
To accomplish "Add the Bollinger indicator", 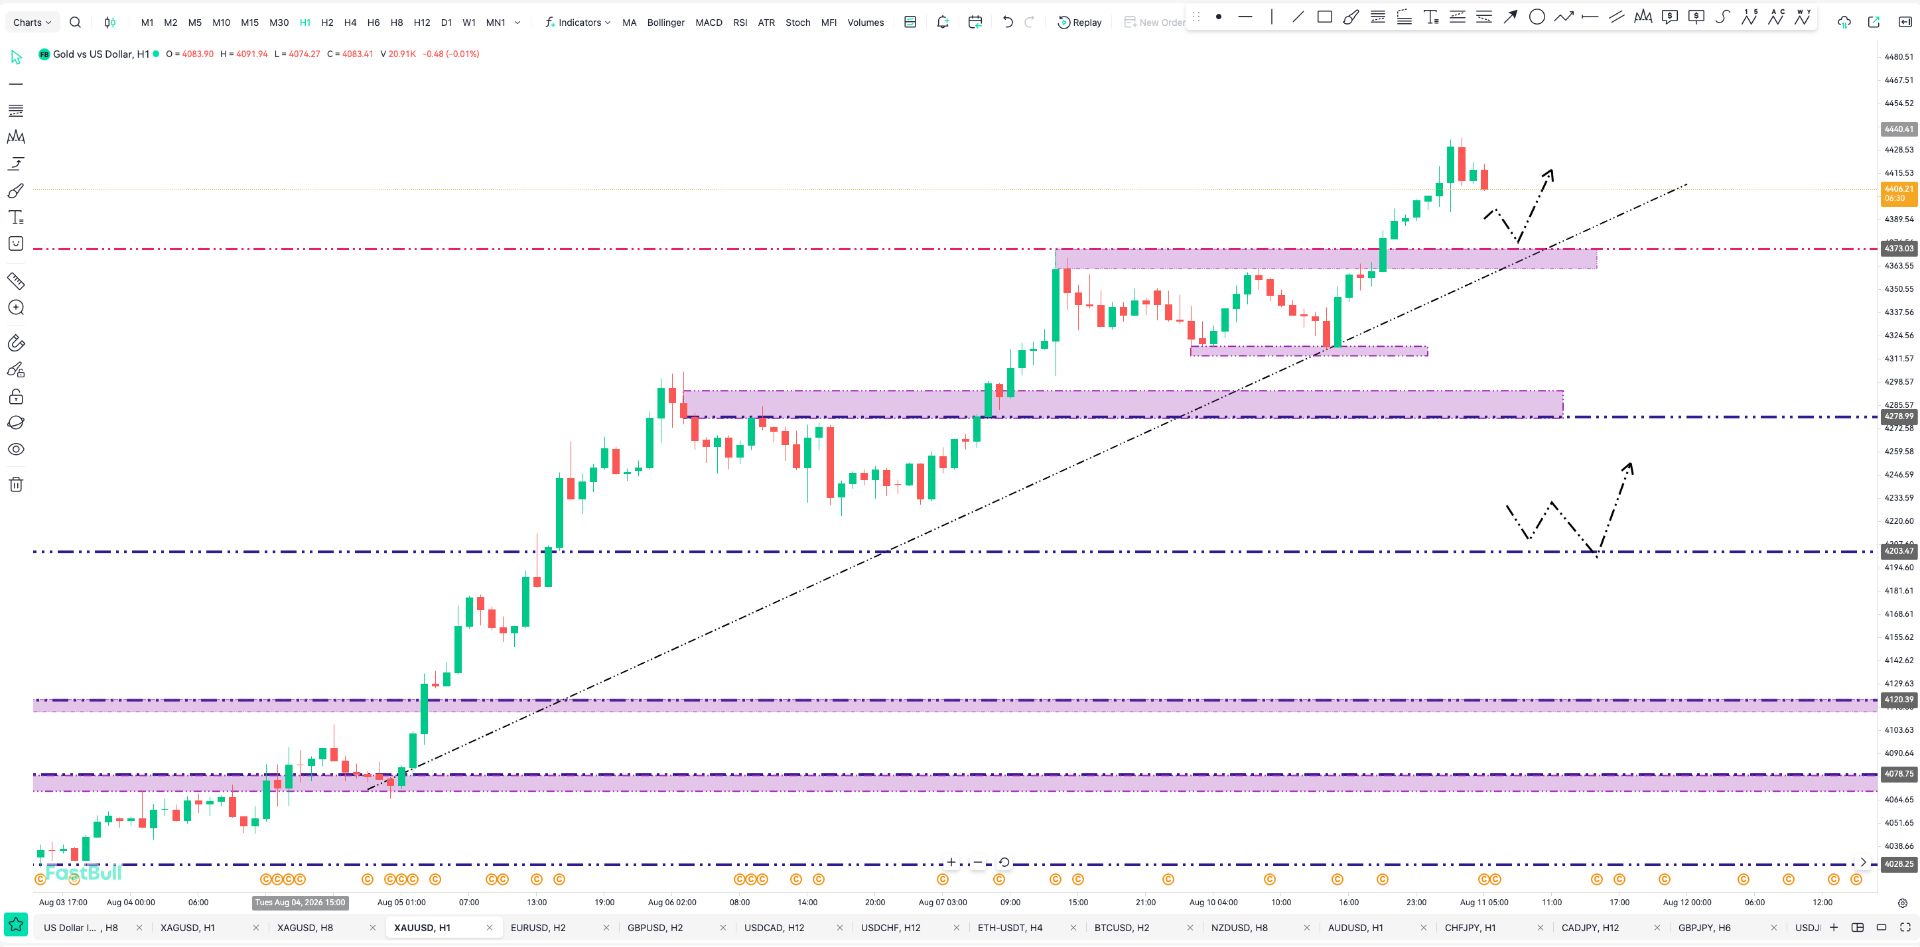I will (666, 22).
